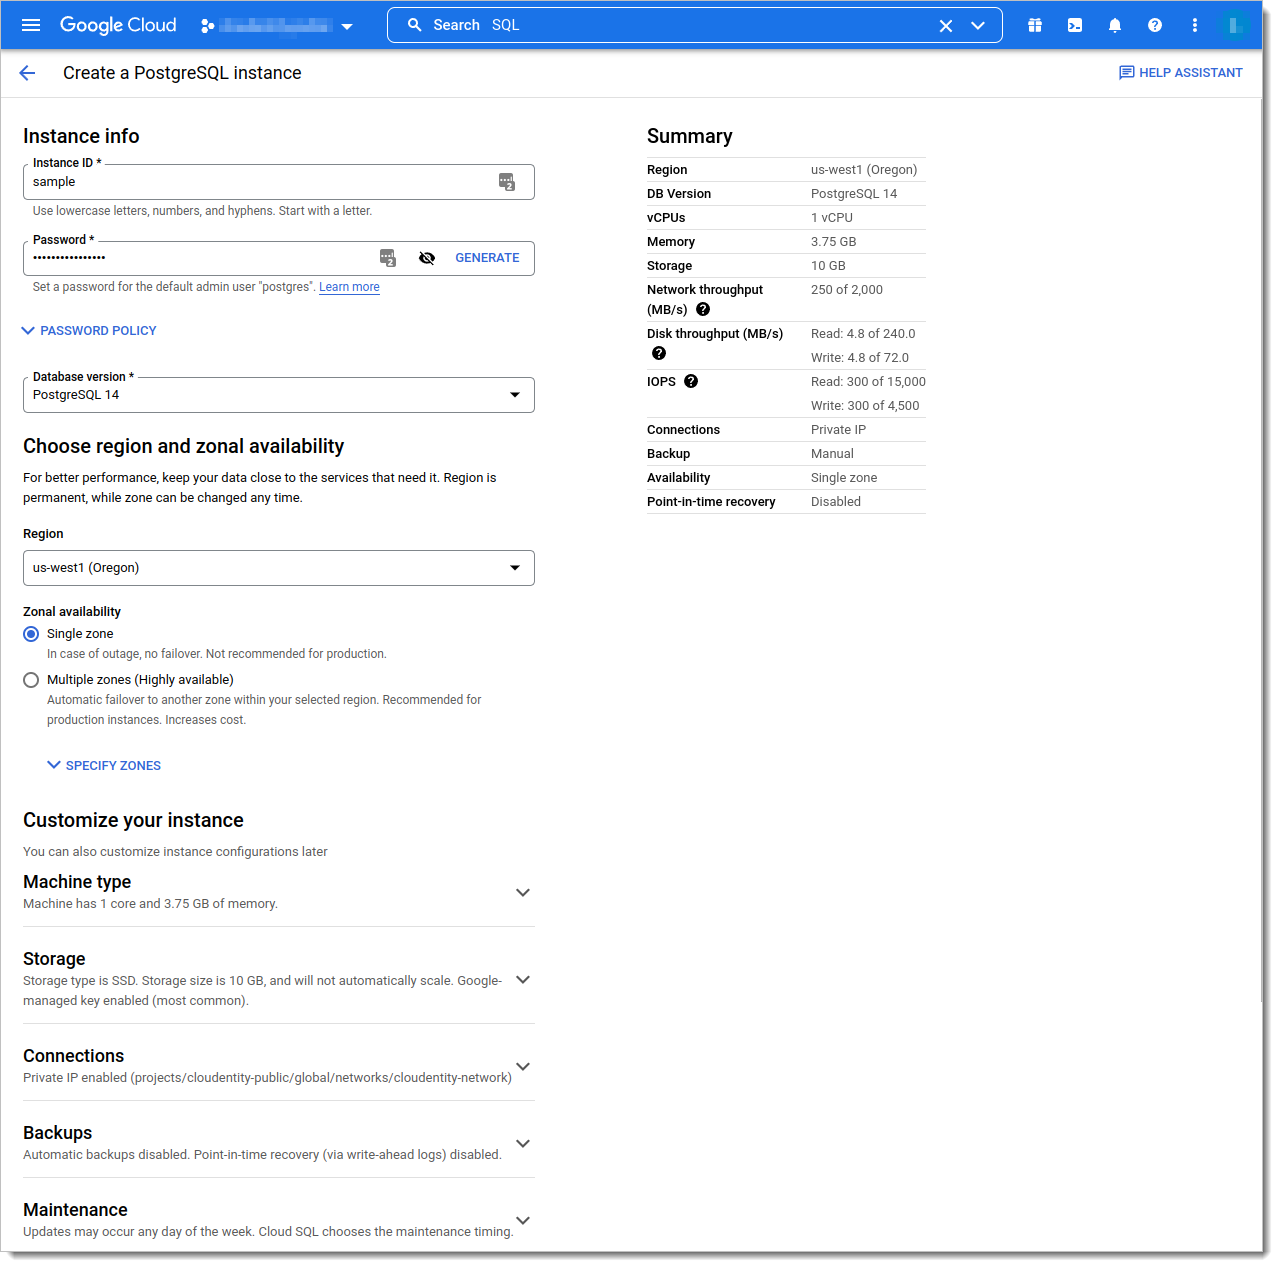Open the three-dot settings menu
The height and width of the screenshot is (1267, 1278).
click(1195, 25)
